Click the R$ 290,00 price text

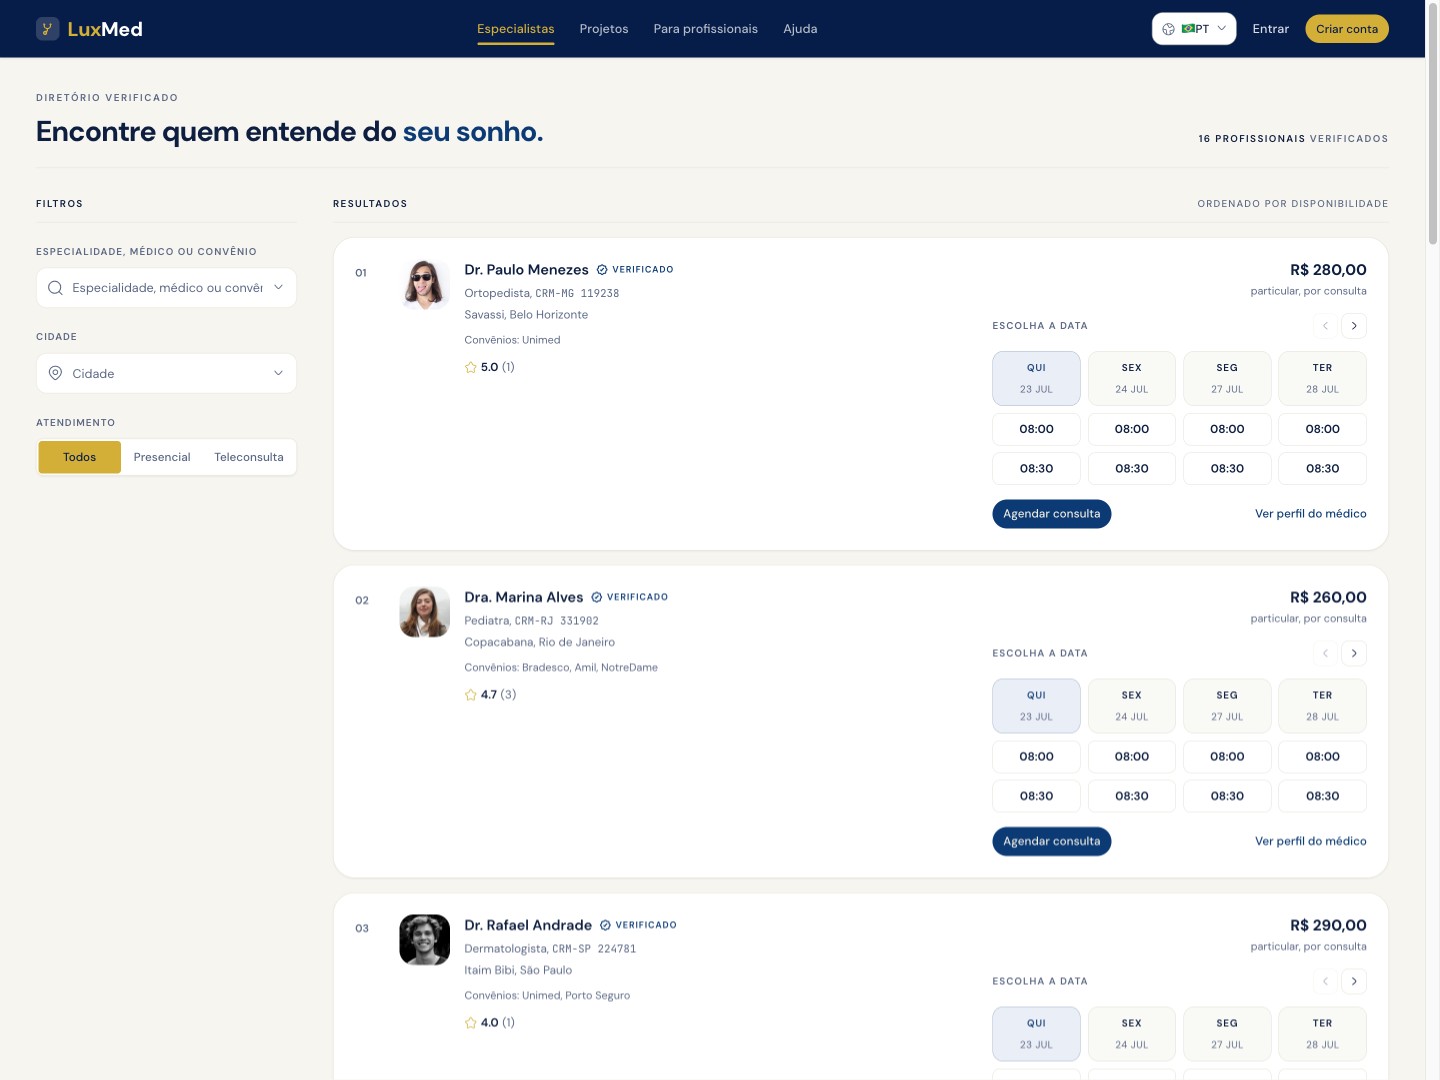1328,925
